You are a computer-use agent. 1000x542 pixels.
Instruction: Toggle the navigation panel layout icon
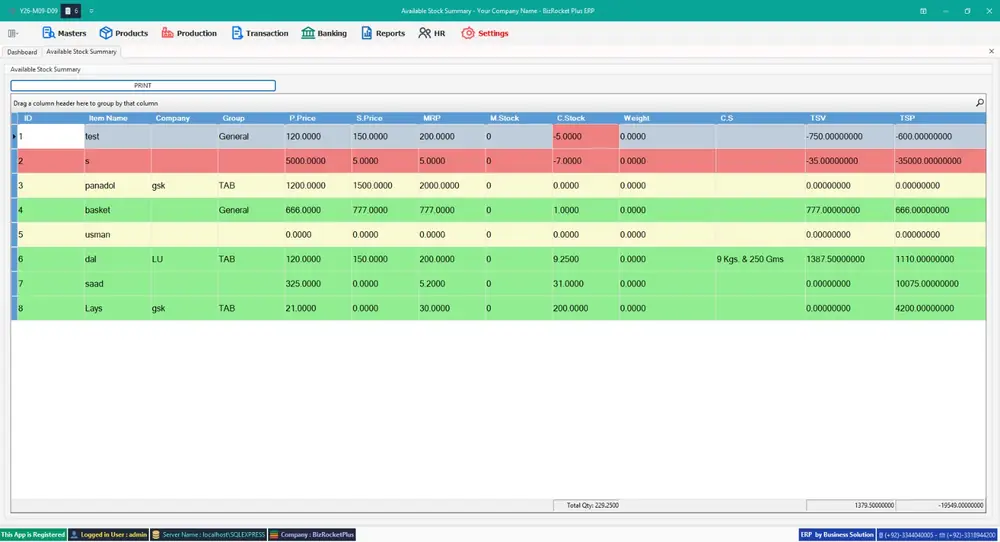click(x=13, y=33)
